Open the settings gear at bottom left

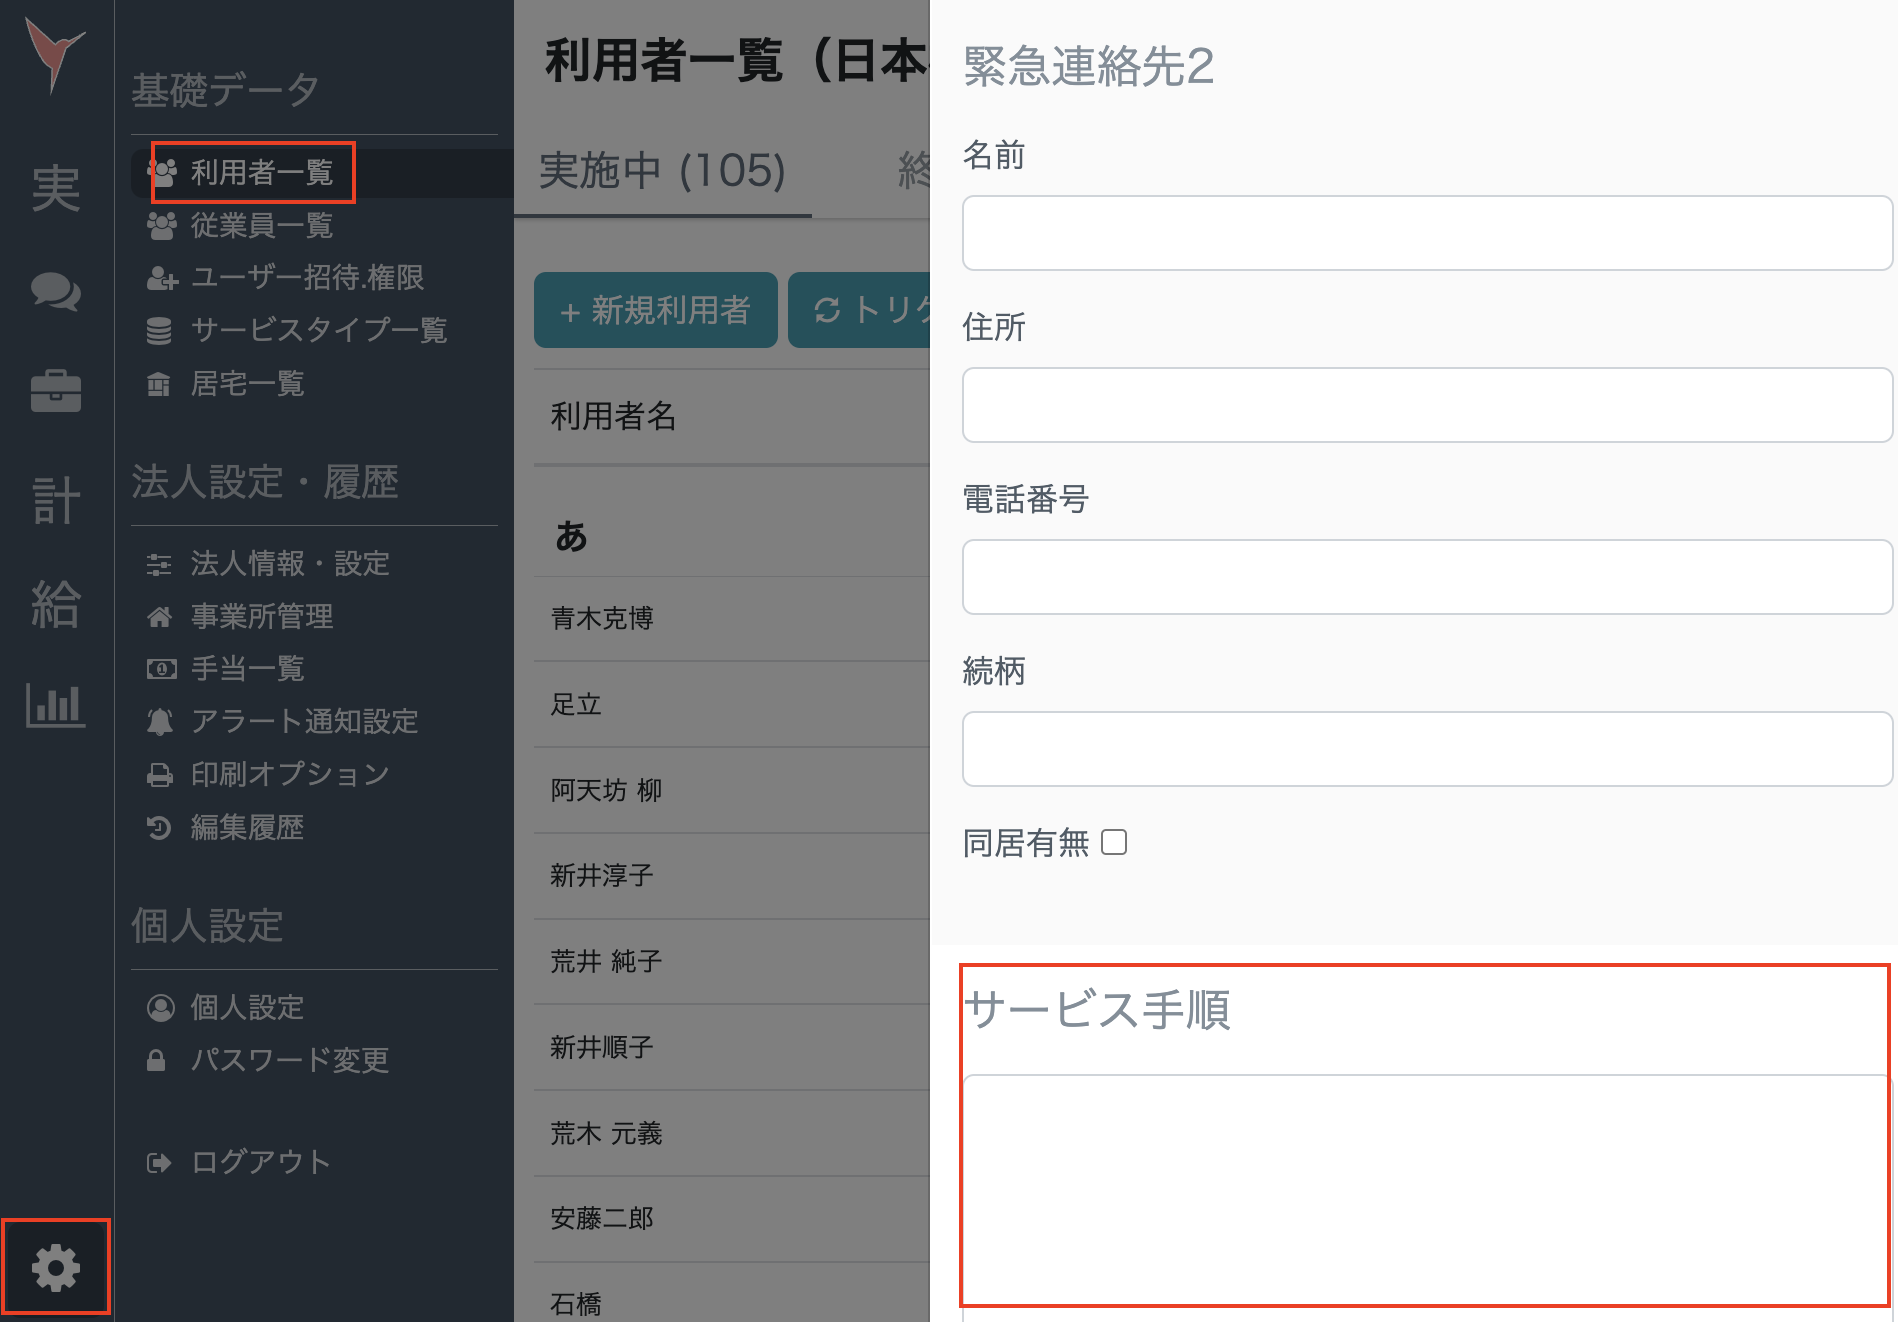click(x=55, y=1266)
